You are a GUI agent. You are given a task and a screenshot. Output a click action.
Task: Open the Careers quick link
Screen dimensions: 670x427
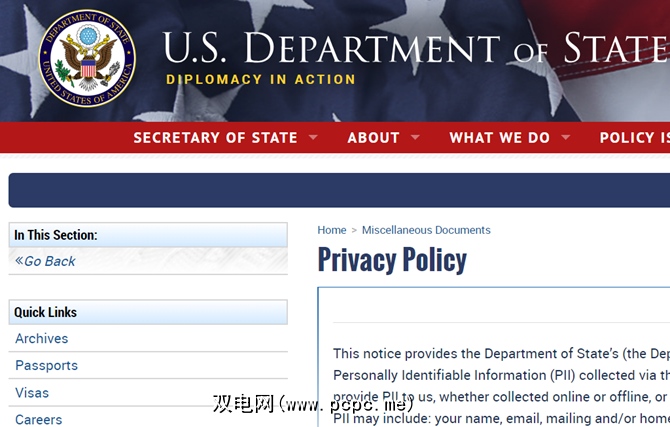(x=39, y=419)
